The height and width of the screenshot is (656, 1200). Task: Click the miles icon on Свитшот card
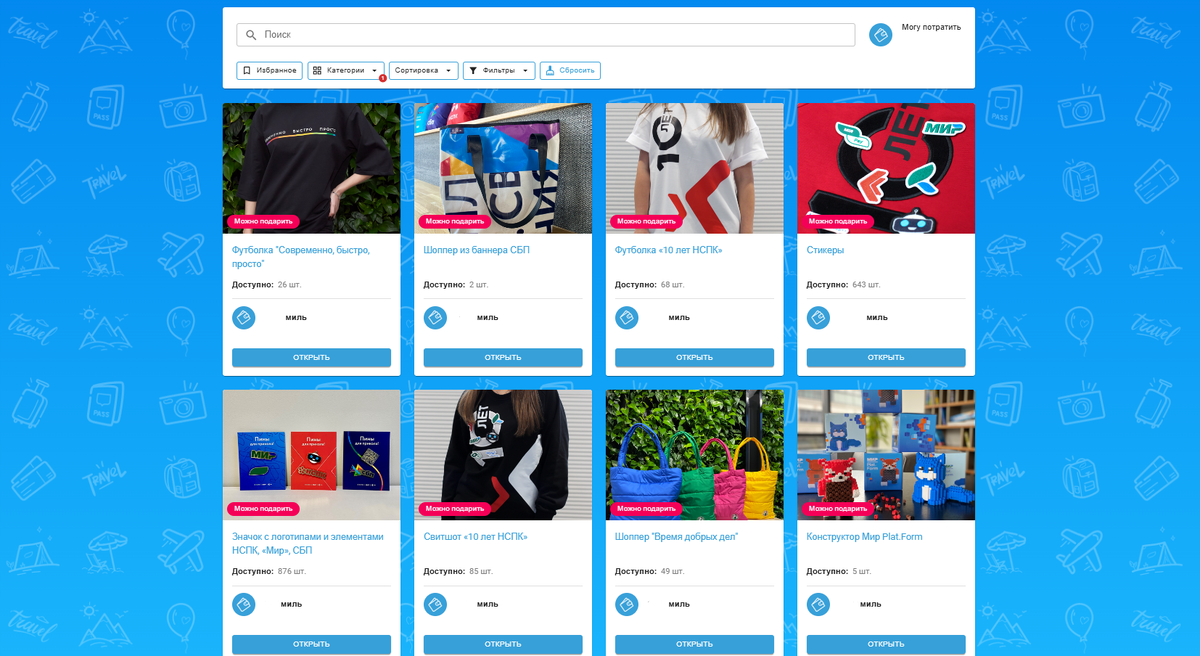(x=435, y=605)
